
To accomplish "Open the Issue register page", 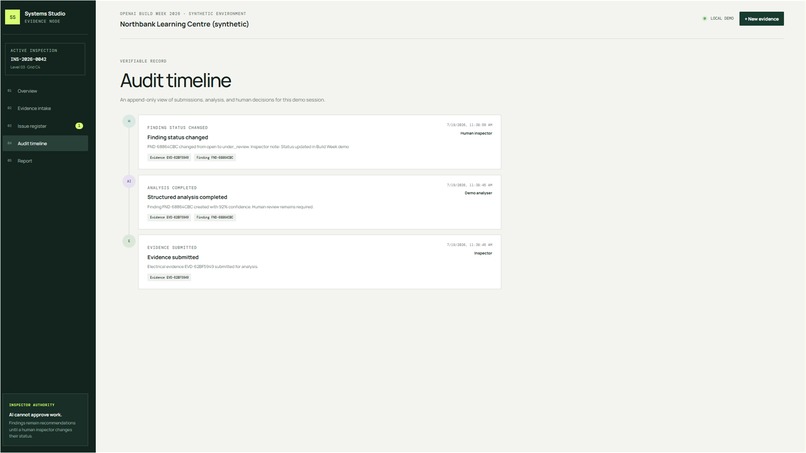I will pos(45,126).
